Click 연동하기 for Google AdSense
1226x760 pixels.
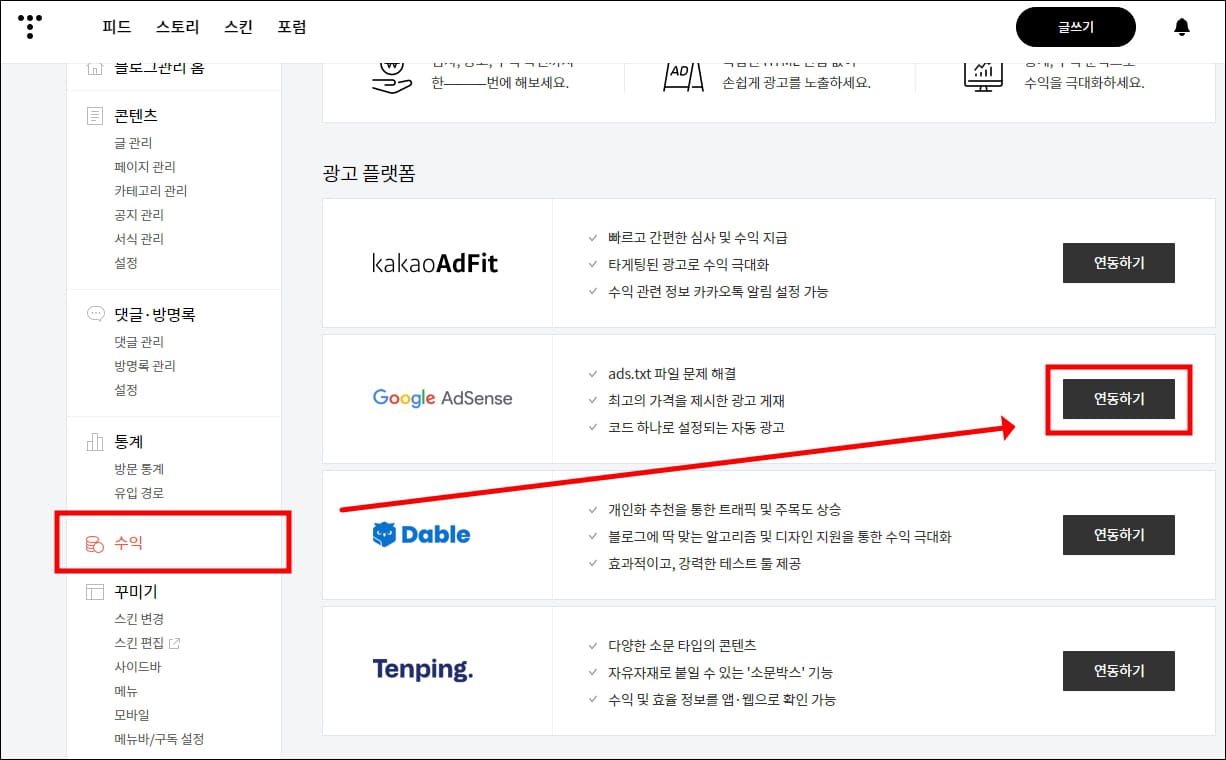[1118, 399]
